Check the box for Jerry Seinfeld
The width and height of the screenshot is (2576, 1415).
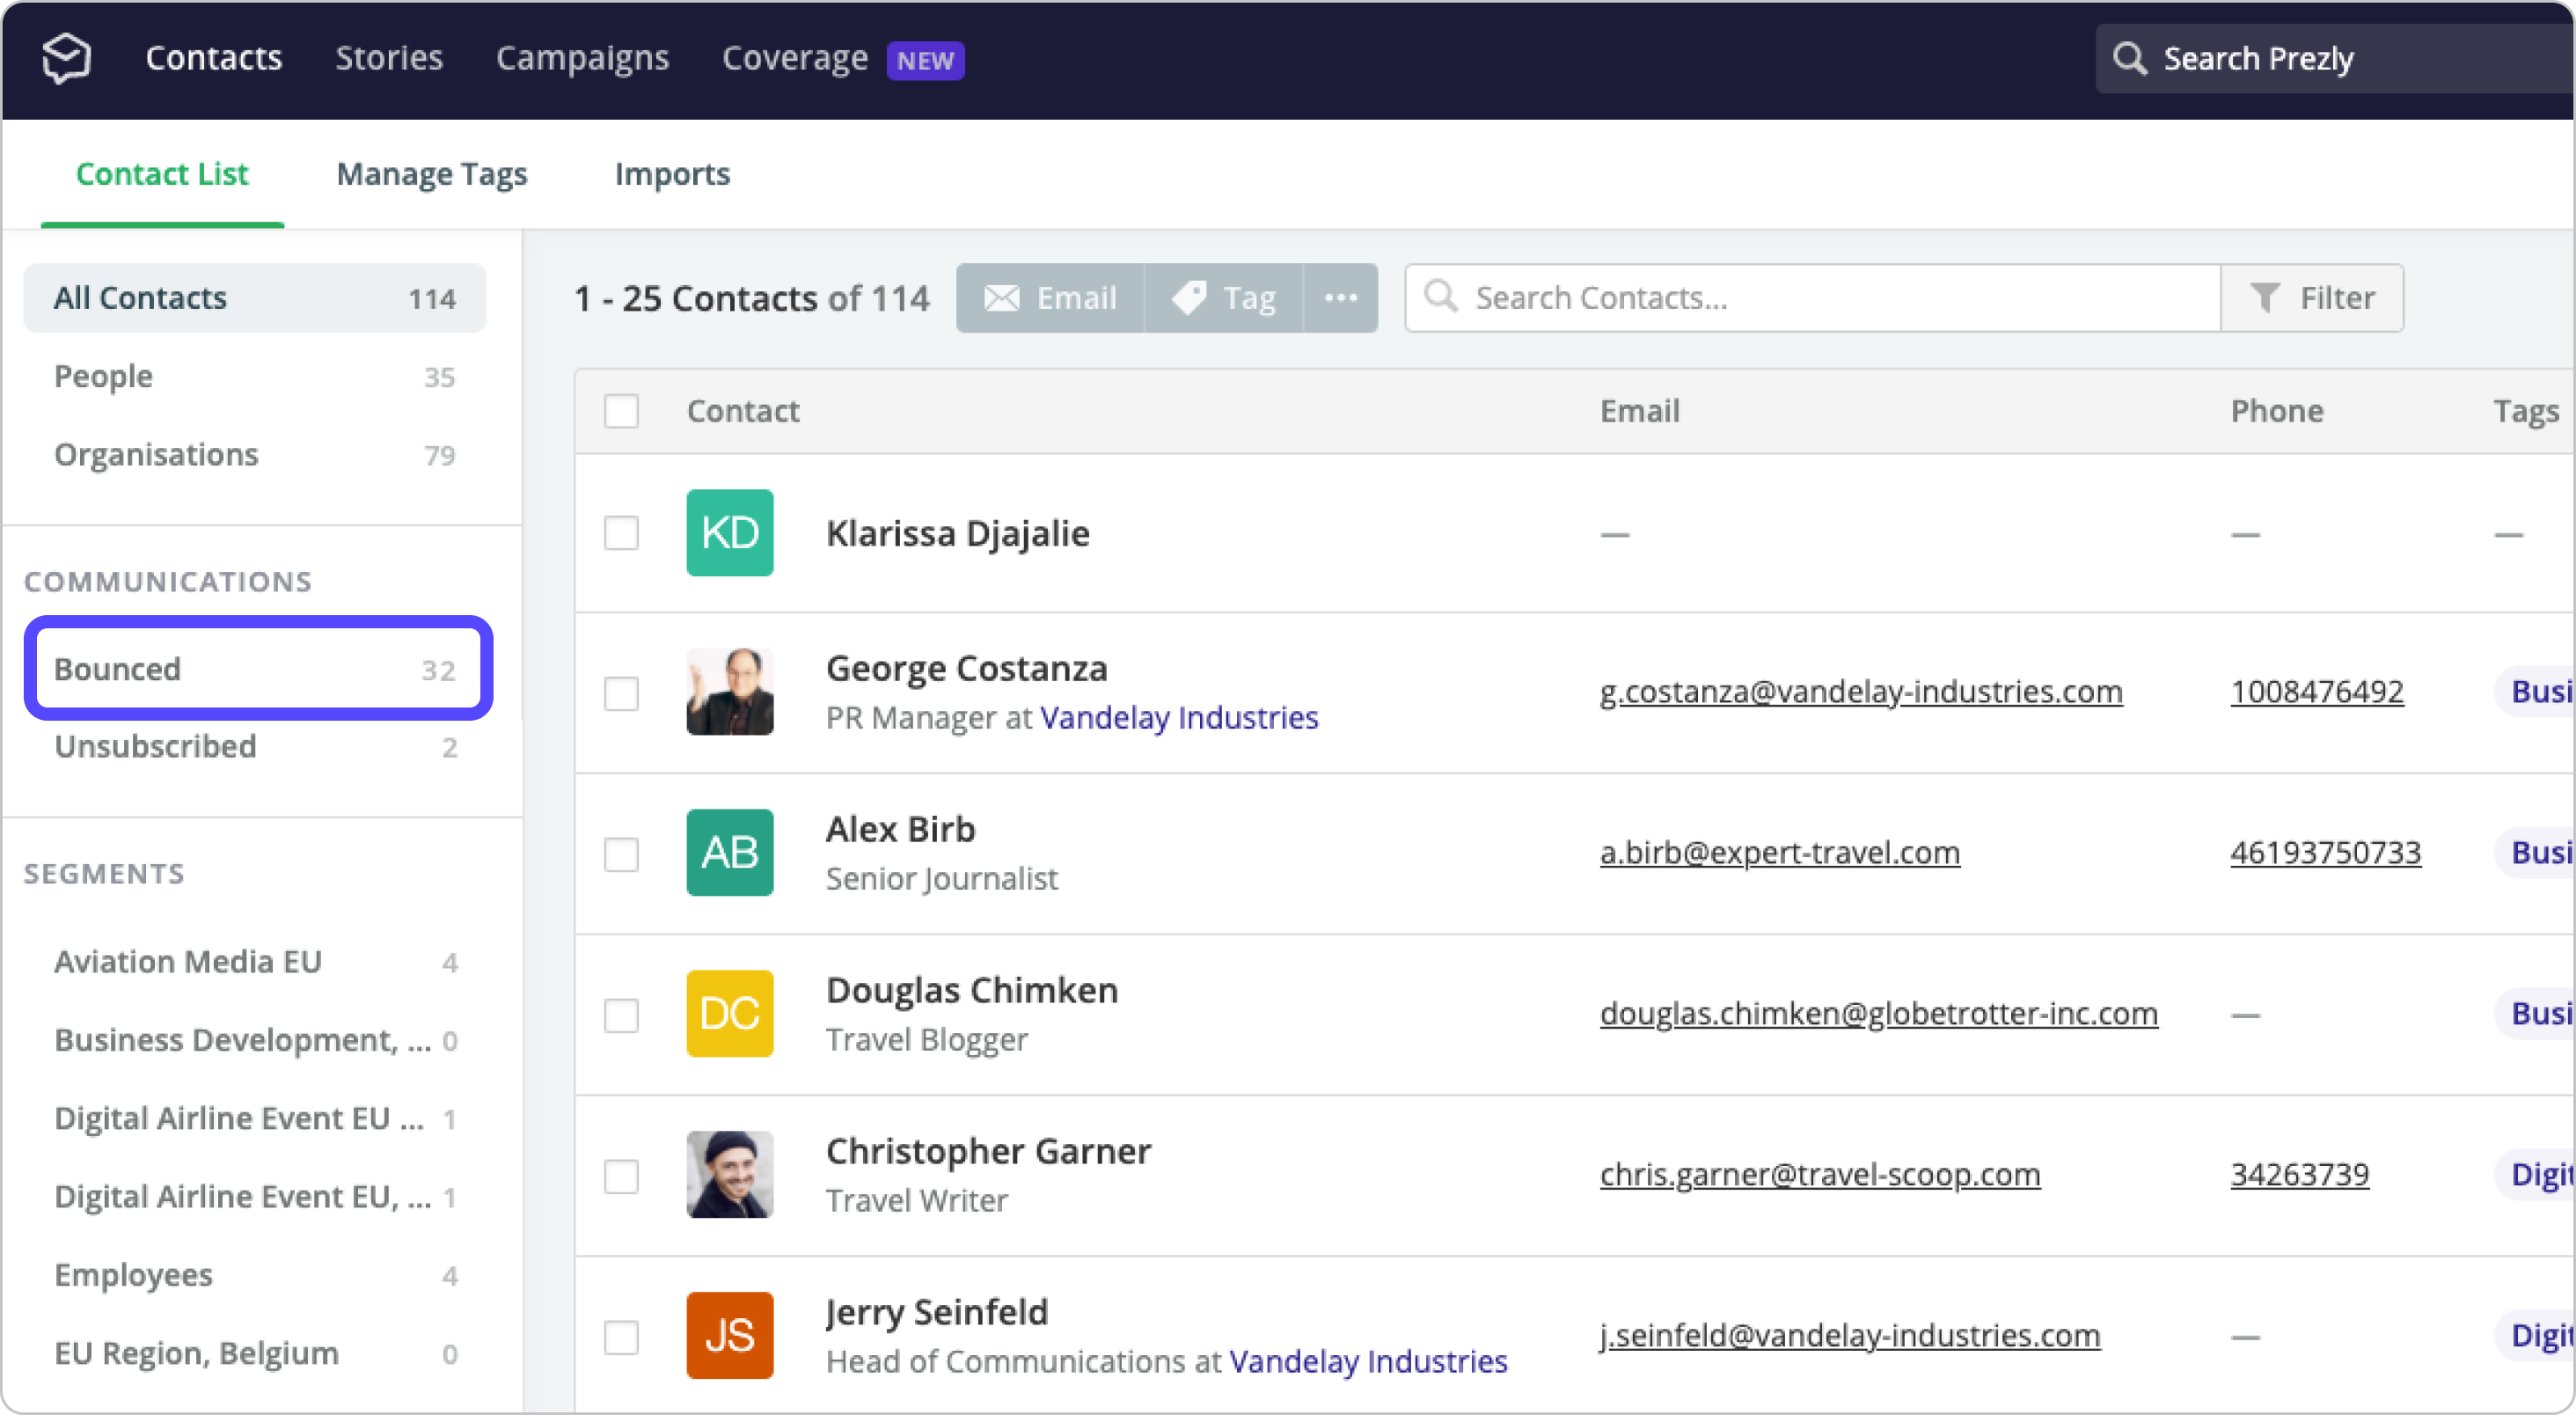pyautogui.click(x=621, y=1337)
